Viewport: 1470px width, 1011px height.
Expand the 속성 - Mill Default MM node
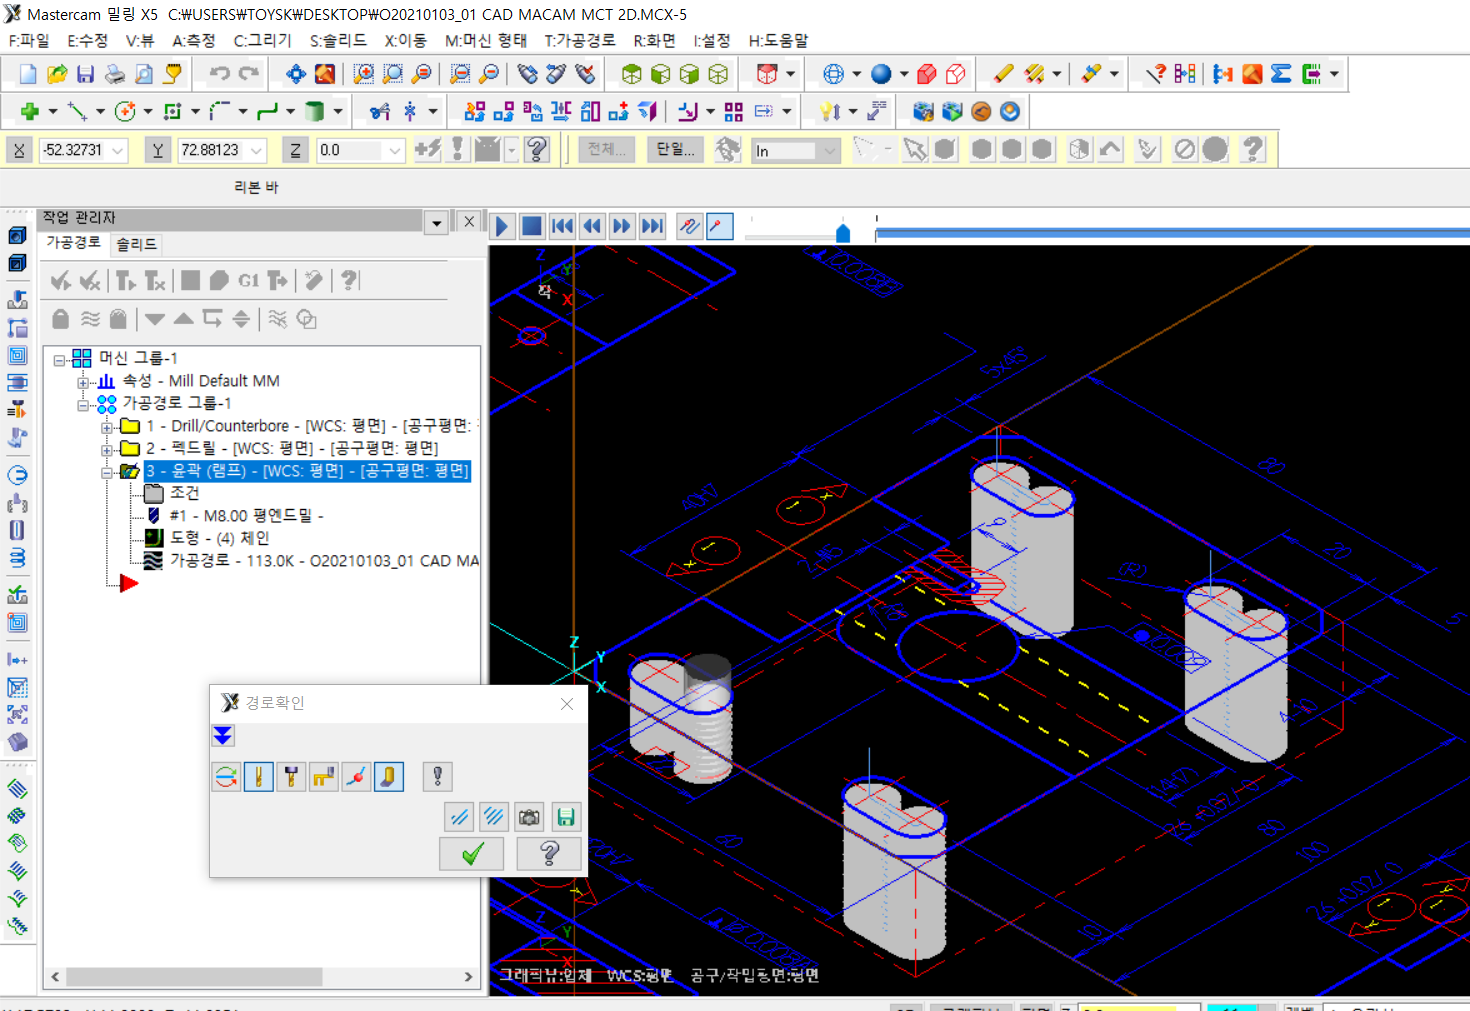[x=83, y=382]
